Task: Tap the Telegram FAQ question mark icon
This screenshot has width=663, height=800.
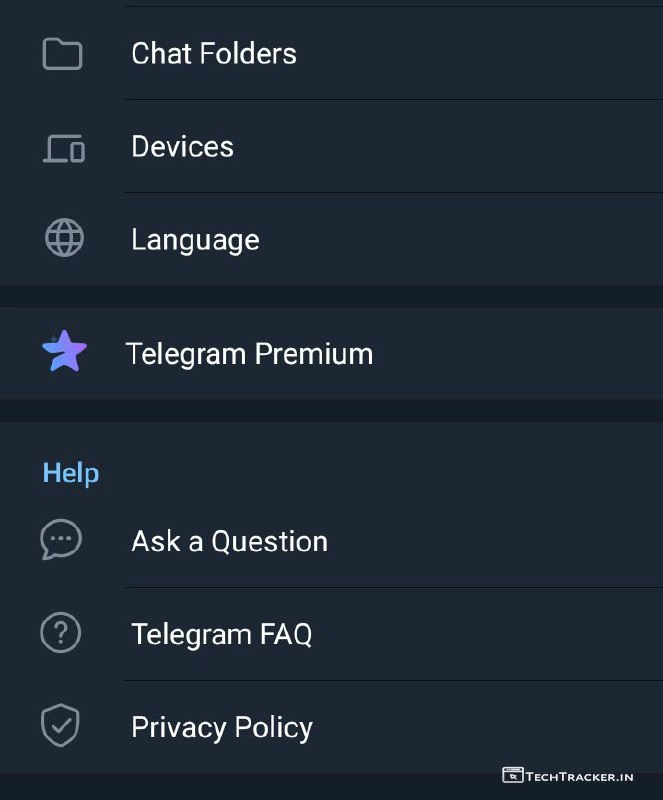Action: pyautogui.click(x=61, y=633)
